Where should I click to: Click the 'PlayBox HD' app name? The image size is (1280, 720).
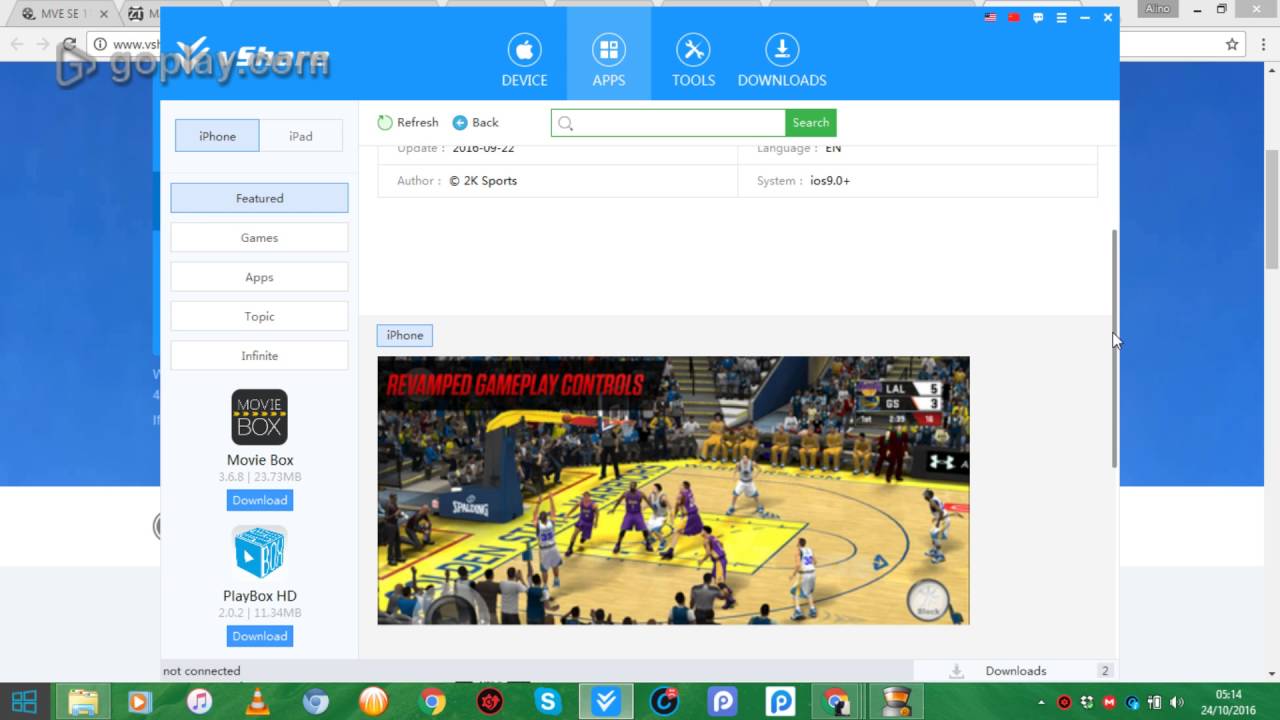[x=260, y=596]
